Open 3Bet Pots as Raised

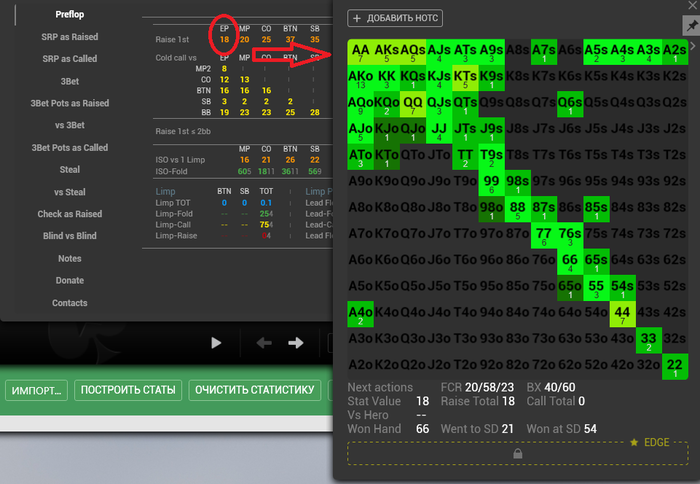point(70,103)
